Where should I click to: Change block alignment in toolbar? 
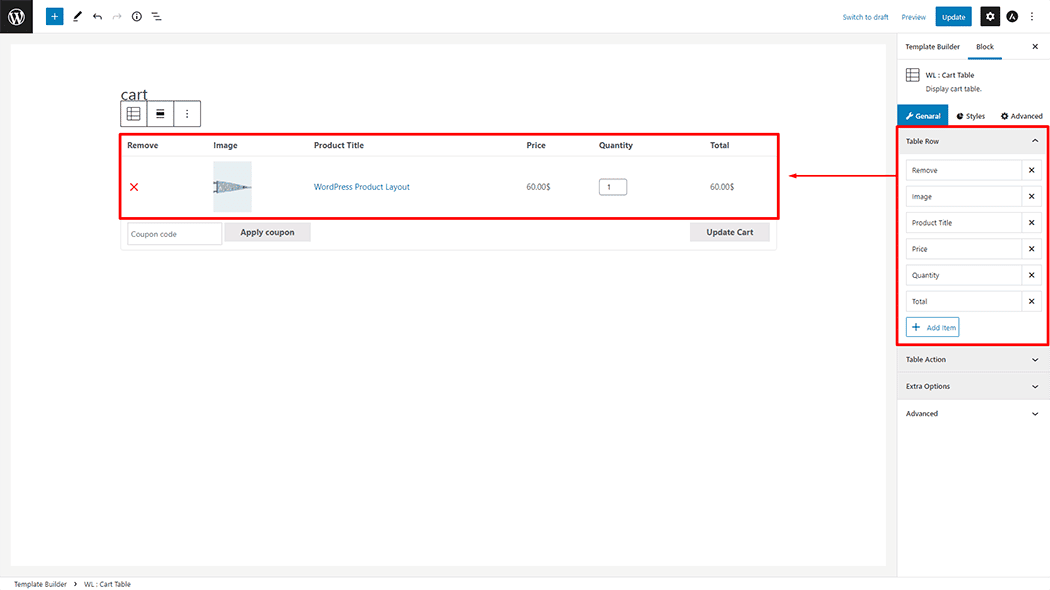[x=160, y=114]
